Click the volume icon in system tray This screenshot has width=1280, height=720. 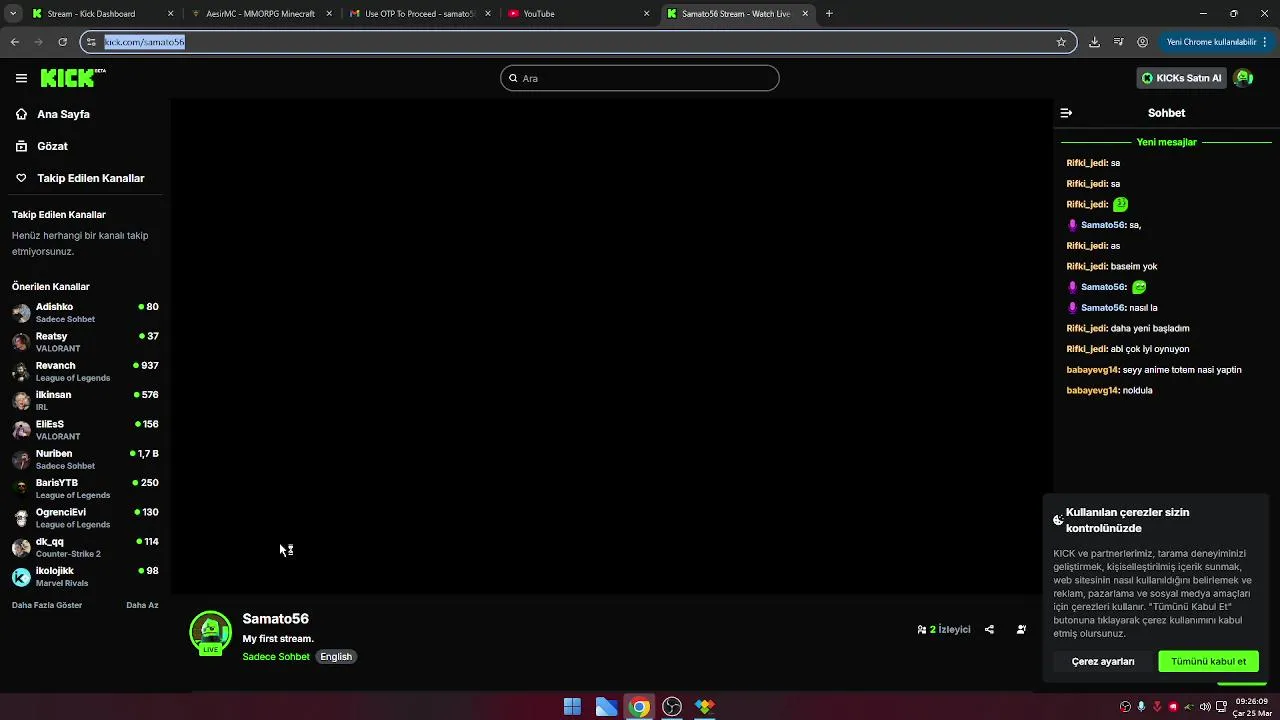pyautogui.click(x=1205, y=707)
